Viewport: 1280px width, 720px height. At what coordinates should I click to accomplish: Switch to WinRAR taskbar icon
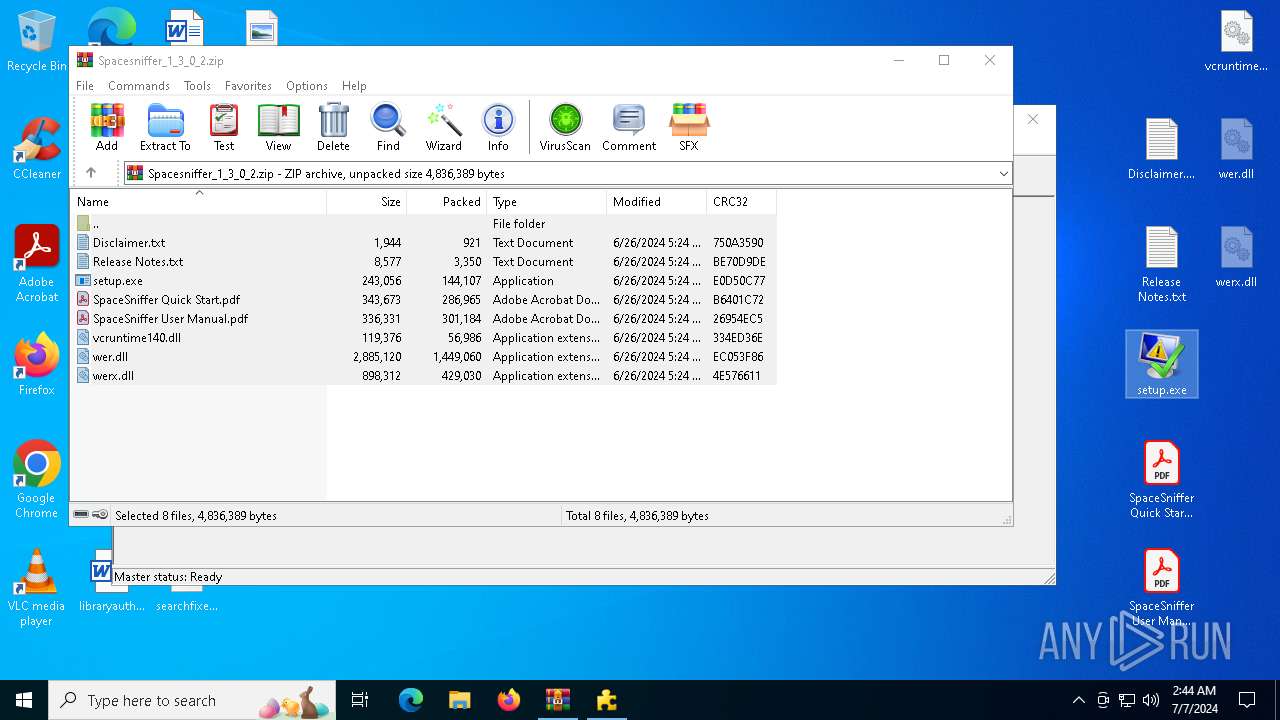(x=557, y=700)
